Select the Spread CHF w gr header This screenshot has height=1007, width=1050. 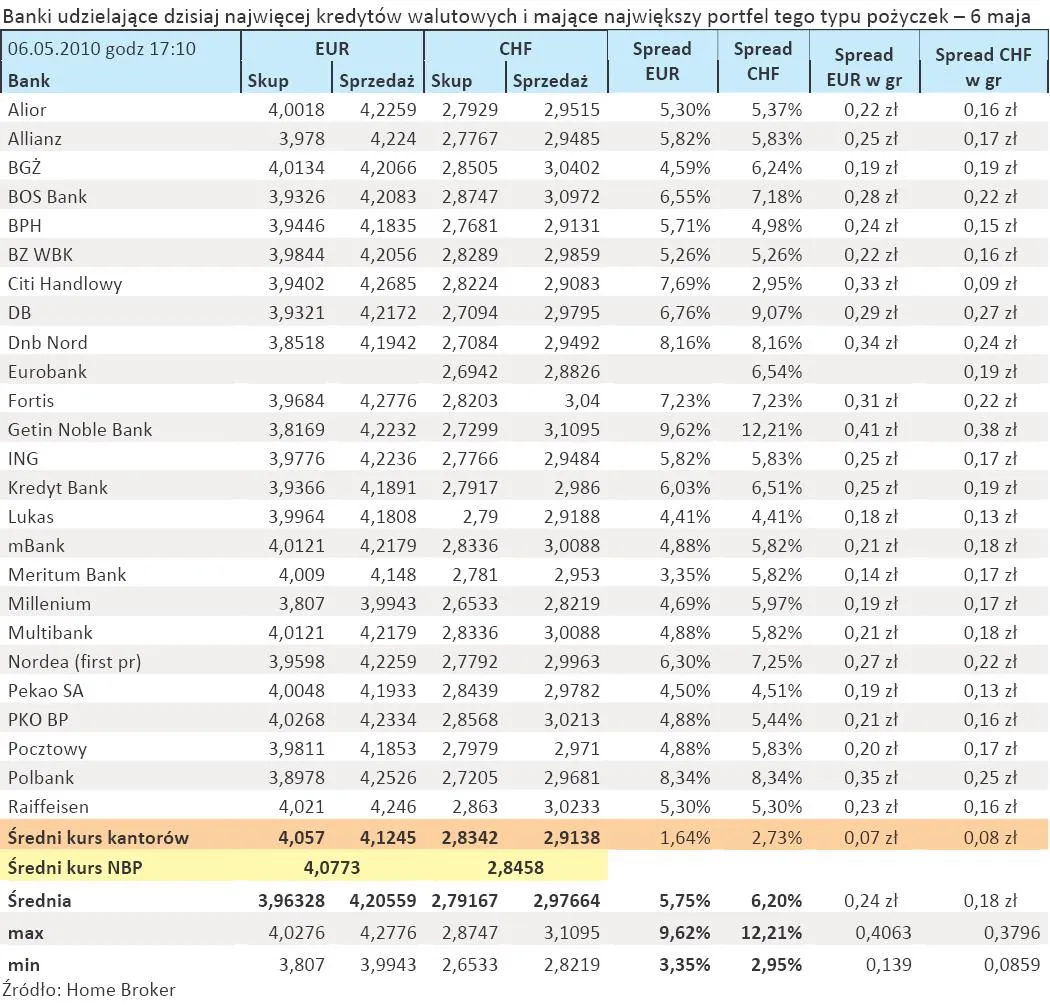coord(982,67)
